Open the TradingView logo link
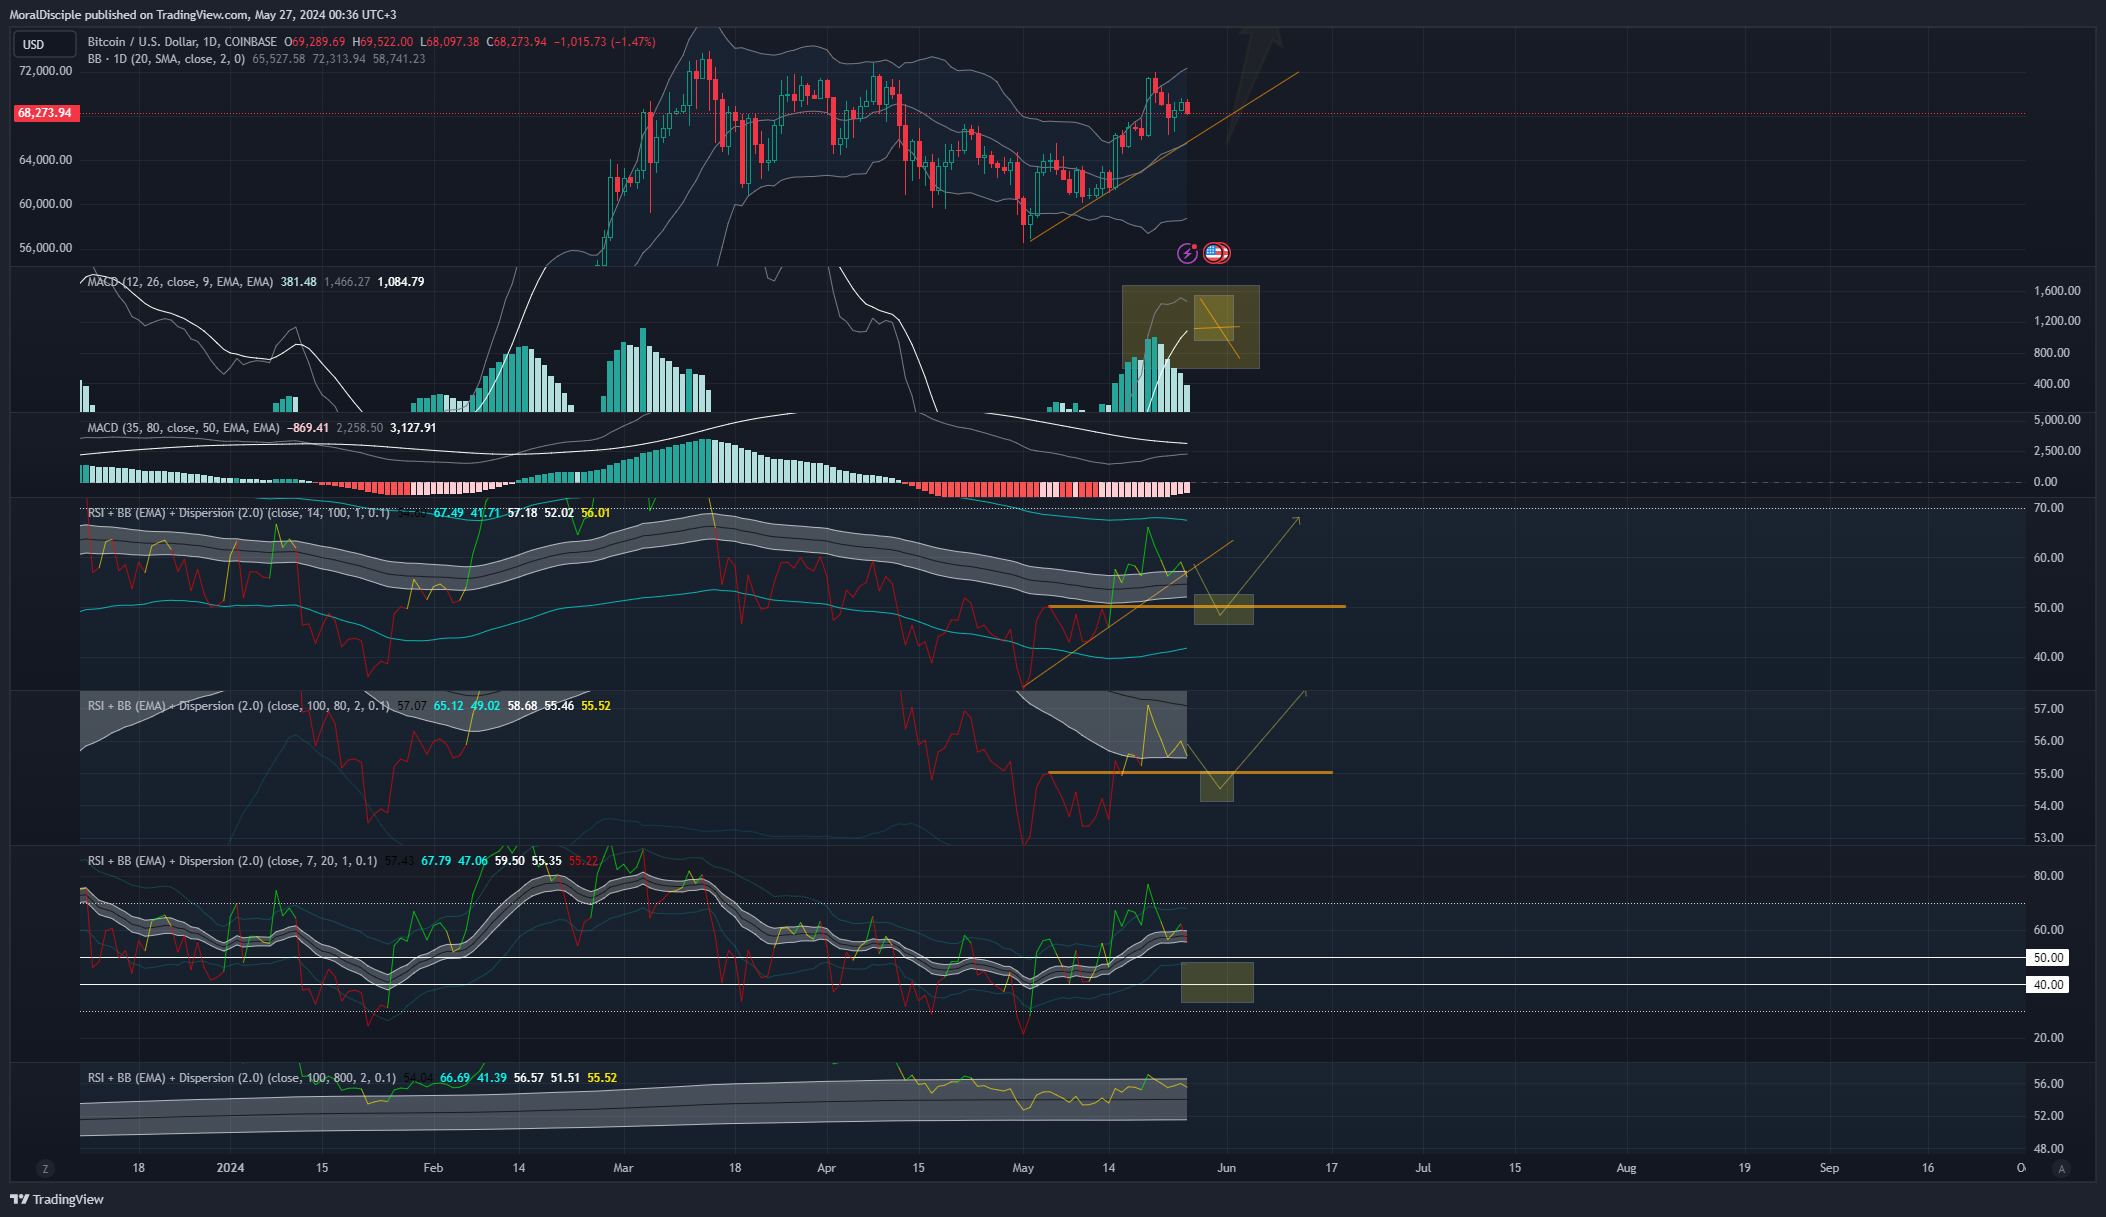Image resolution: width=2106 pixels, height=1217 pixels. 57,1199
